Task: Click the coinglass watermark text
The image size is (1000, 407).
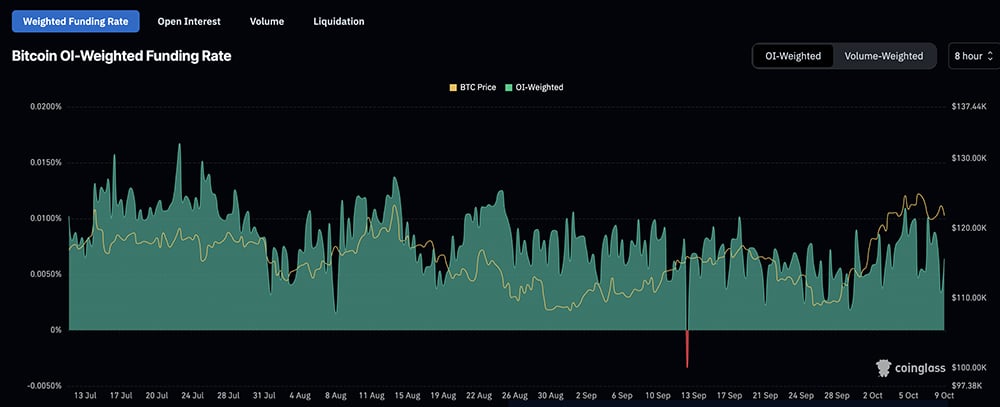Action: point(921,369)
